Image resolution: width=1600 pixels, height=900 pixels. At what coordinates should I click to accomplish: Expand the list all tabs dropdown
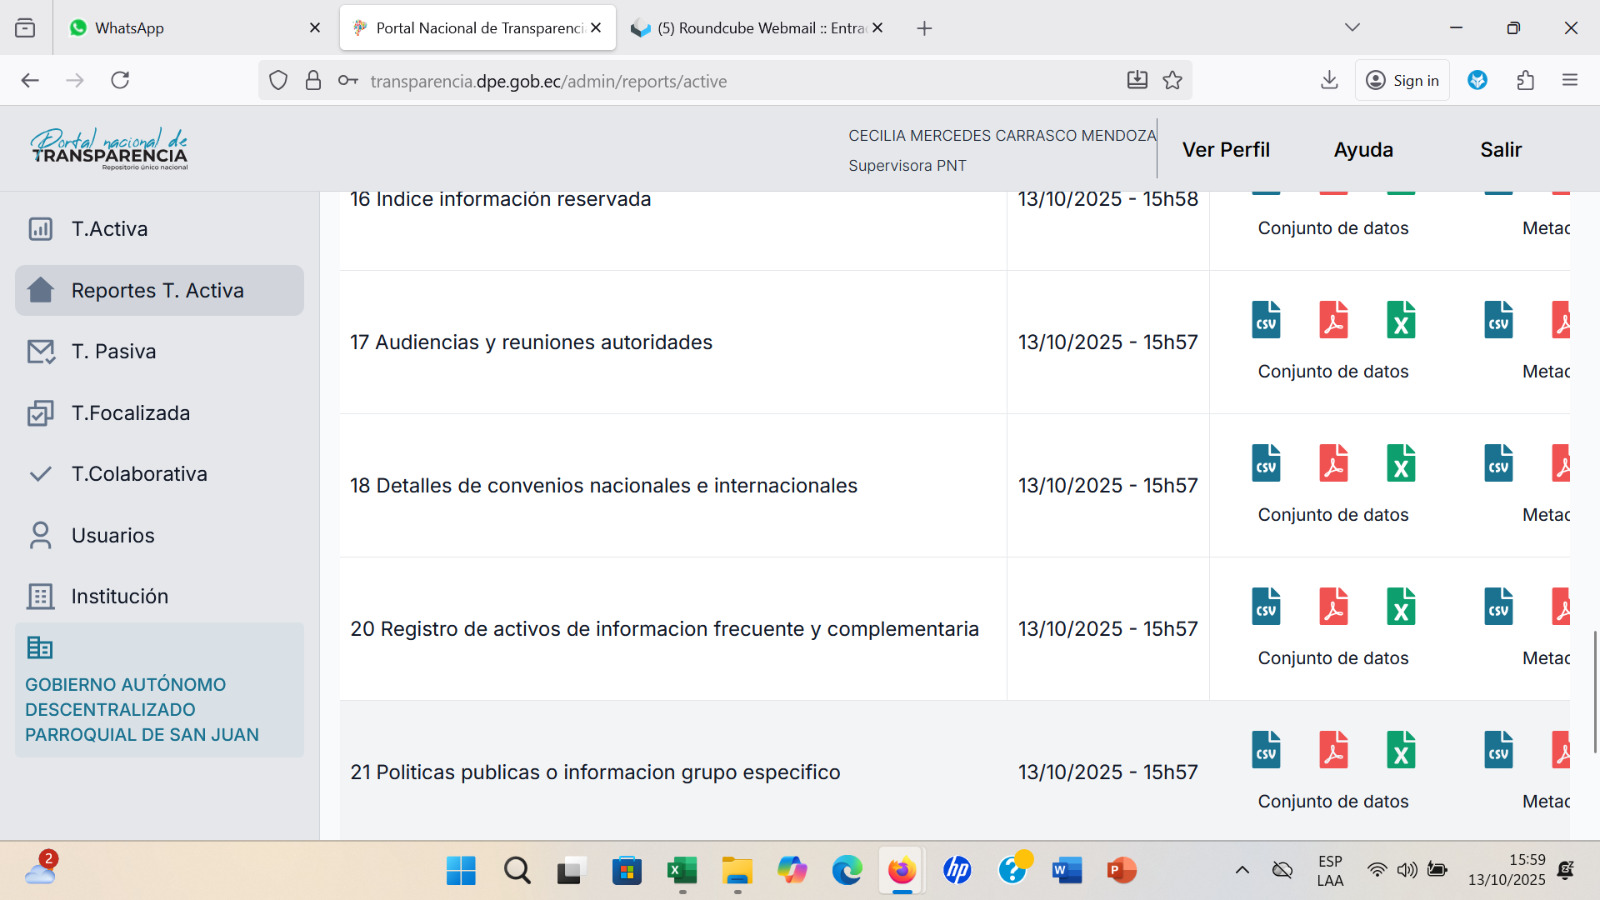[1352, 28]
